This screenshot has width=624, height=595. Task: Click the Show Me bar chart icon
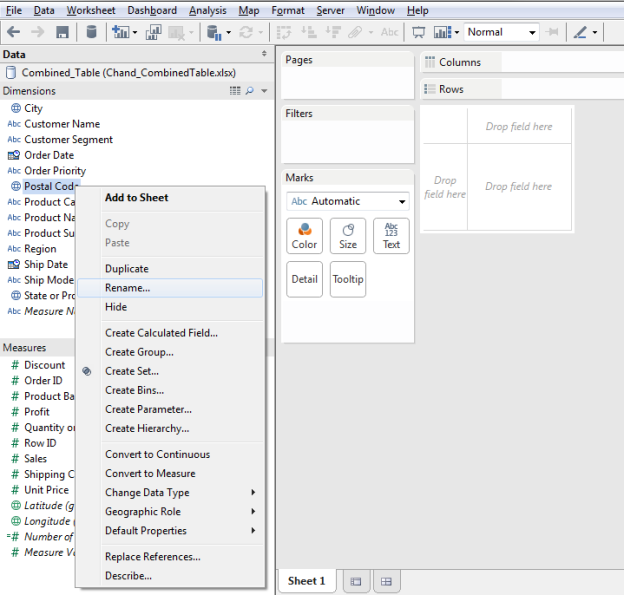point(443,32)
